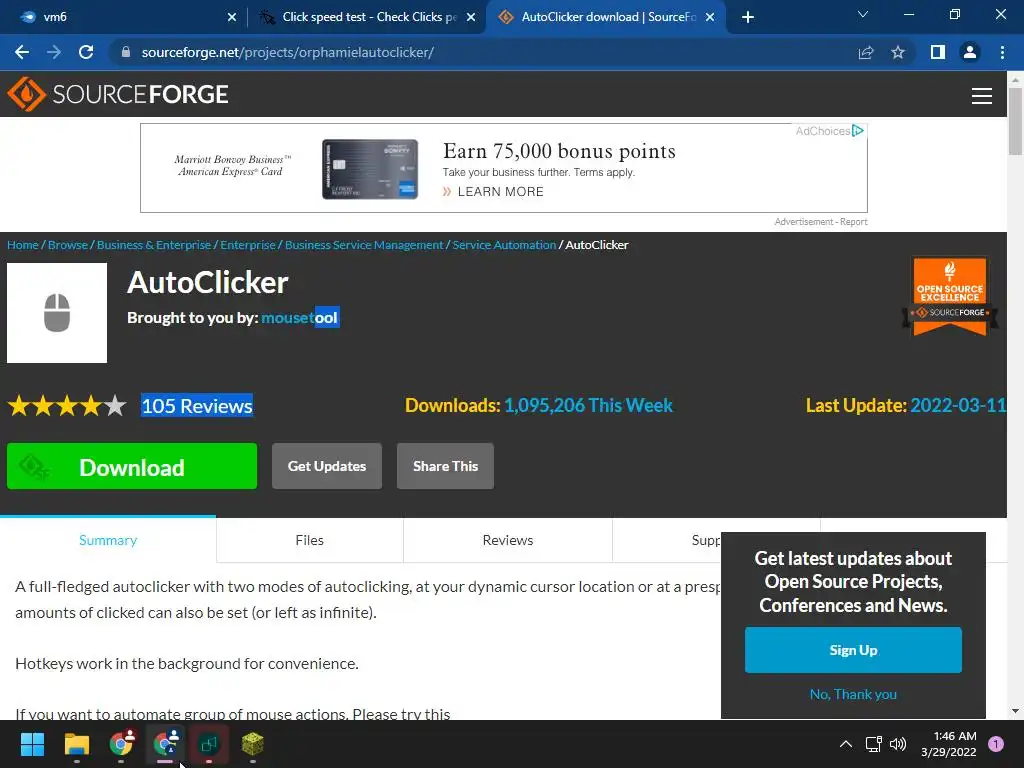This screenshot has width=1024, height=768.
Task: Open the Summary tab
Action: click(108, 540)
